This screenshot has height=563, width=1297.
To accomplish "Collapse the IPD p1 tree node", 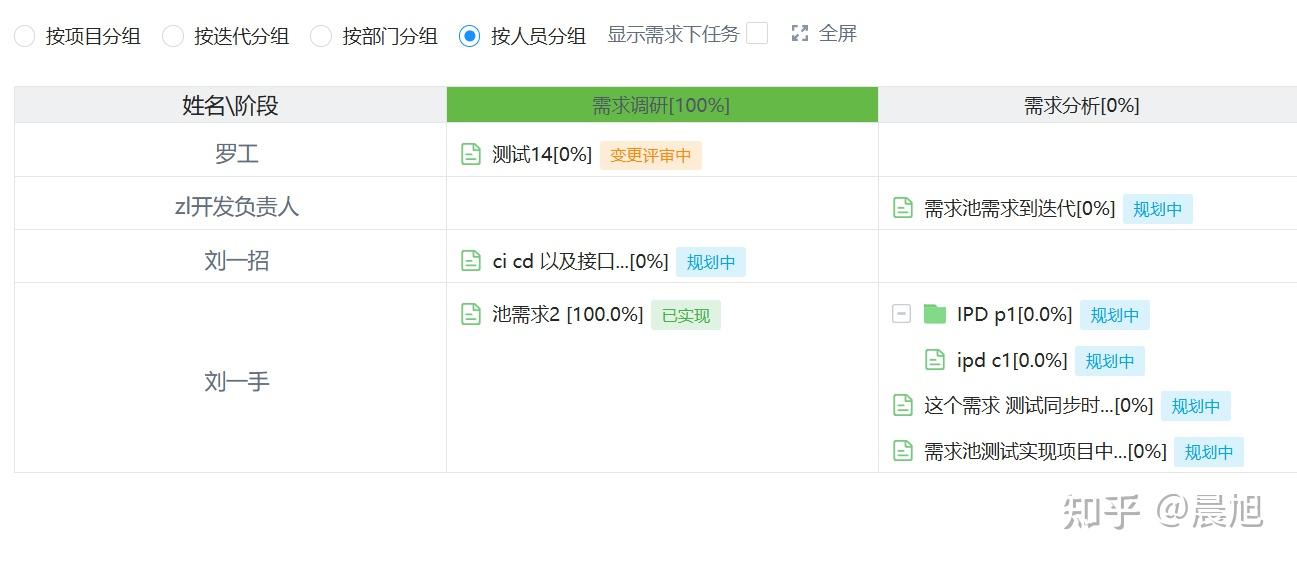I will pyautogui.click(x=901, y=314).
